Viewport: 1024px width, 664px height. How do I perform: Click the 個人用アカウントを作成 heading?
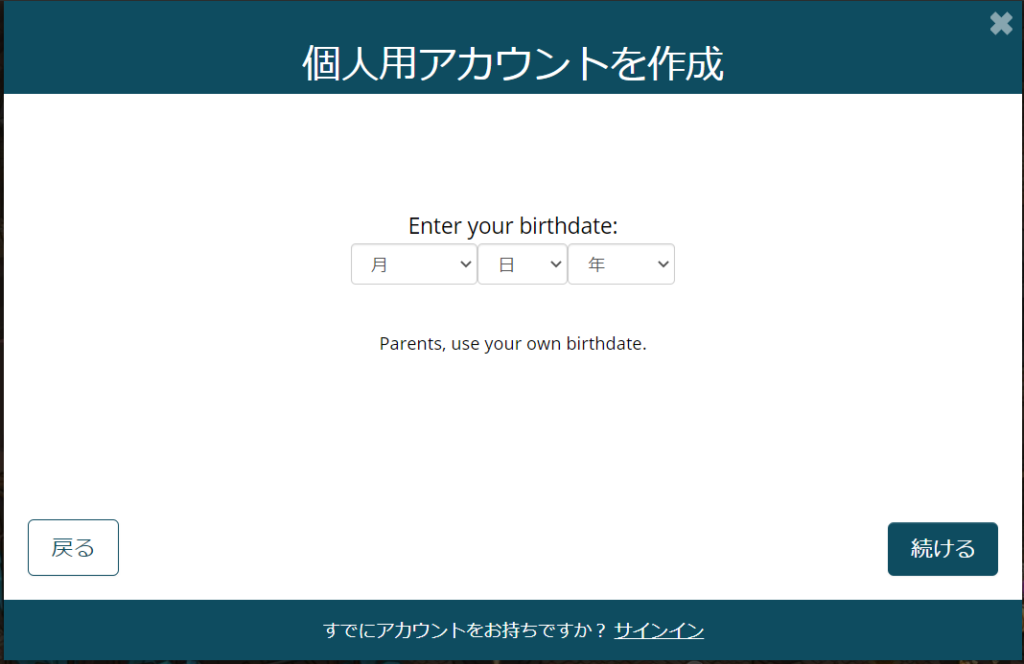click(x=513, y=63)
